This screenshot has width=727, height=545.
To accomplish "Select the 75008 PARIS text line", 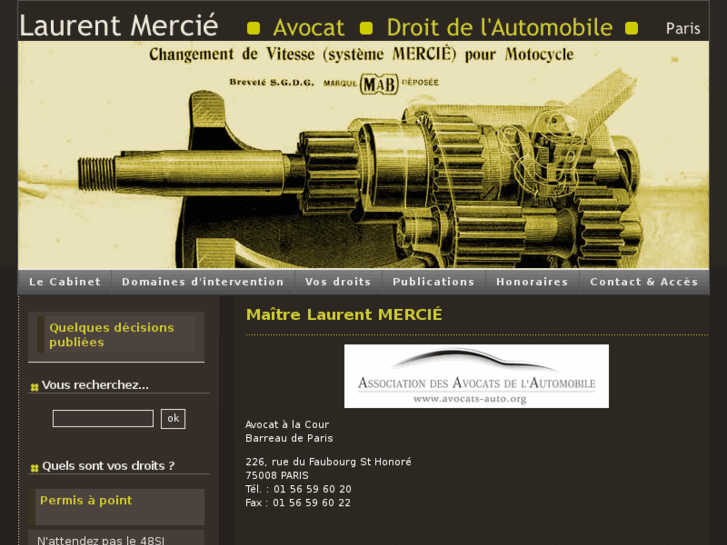I will click(x=277, y=475).
